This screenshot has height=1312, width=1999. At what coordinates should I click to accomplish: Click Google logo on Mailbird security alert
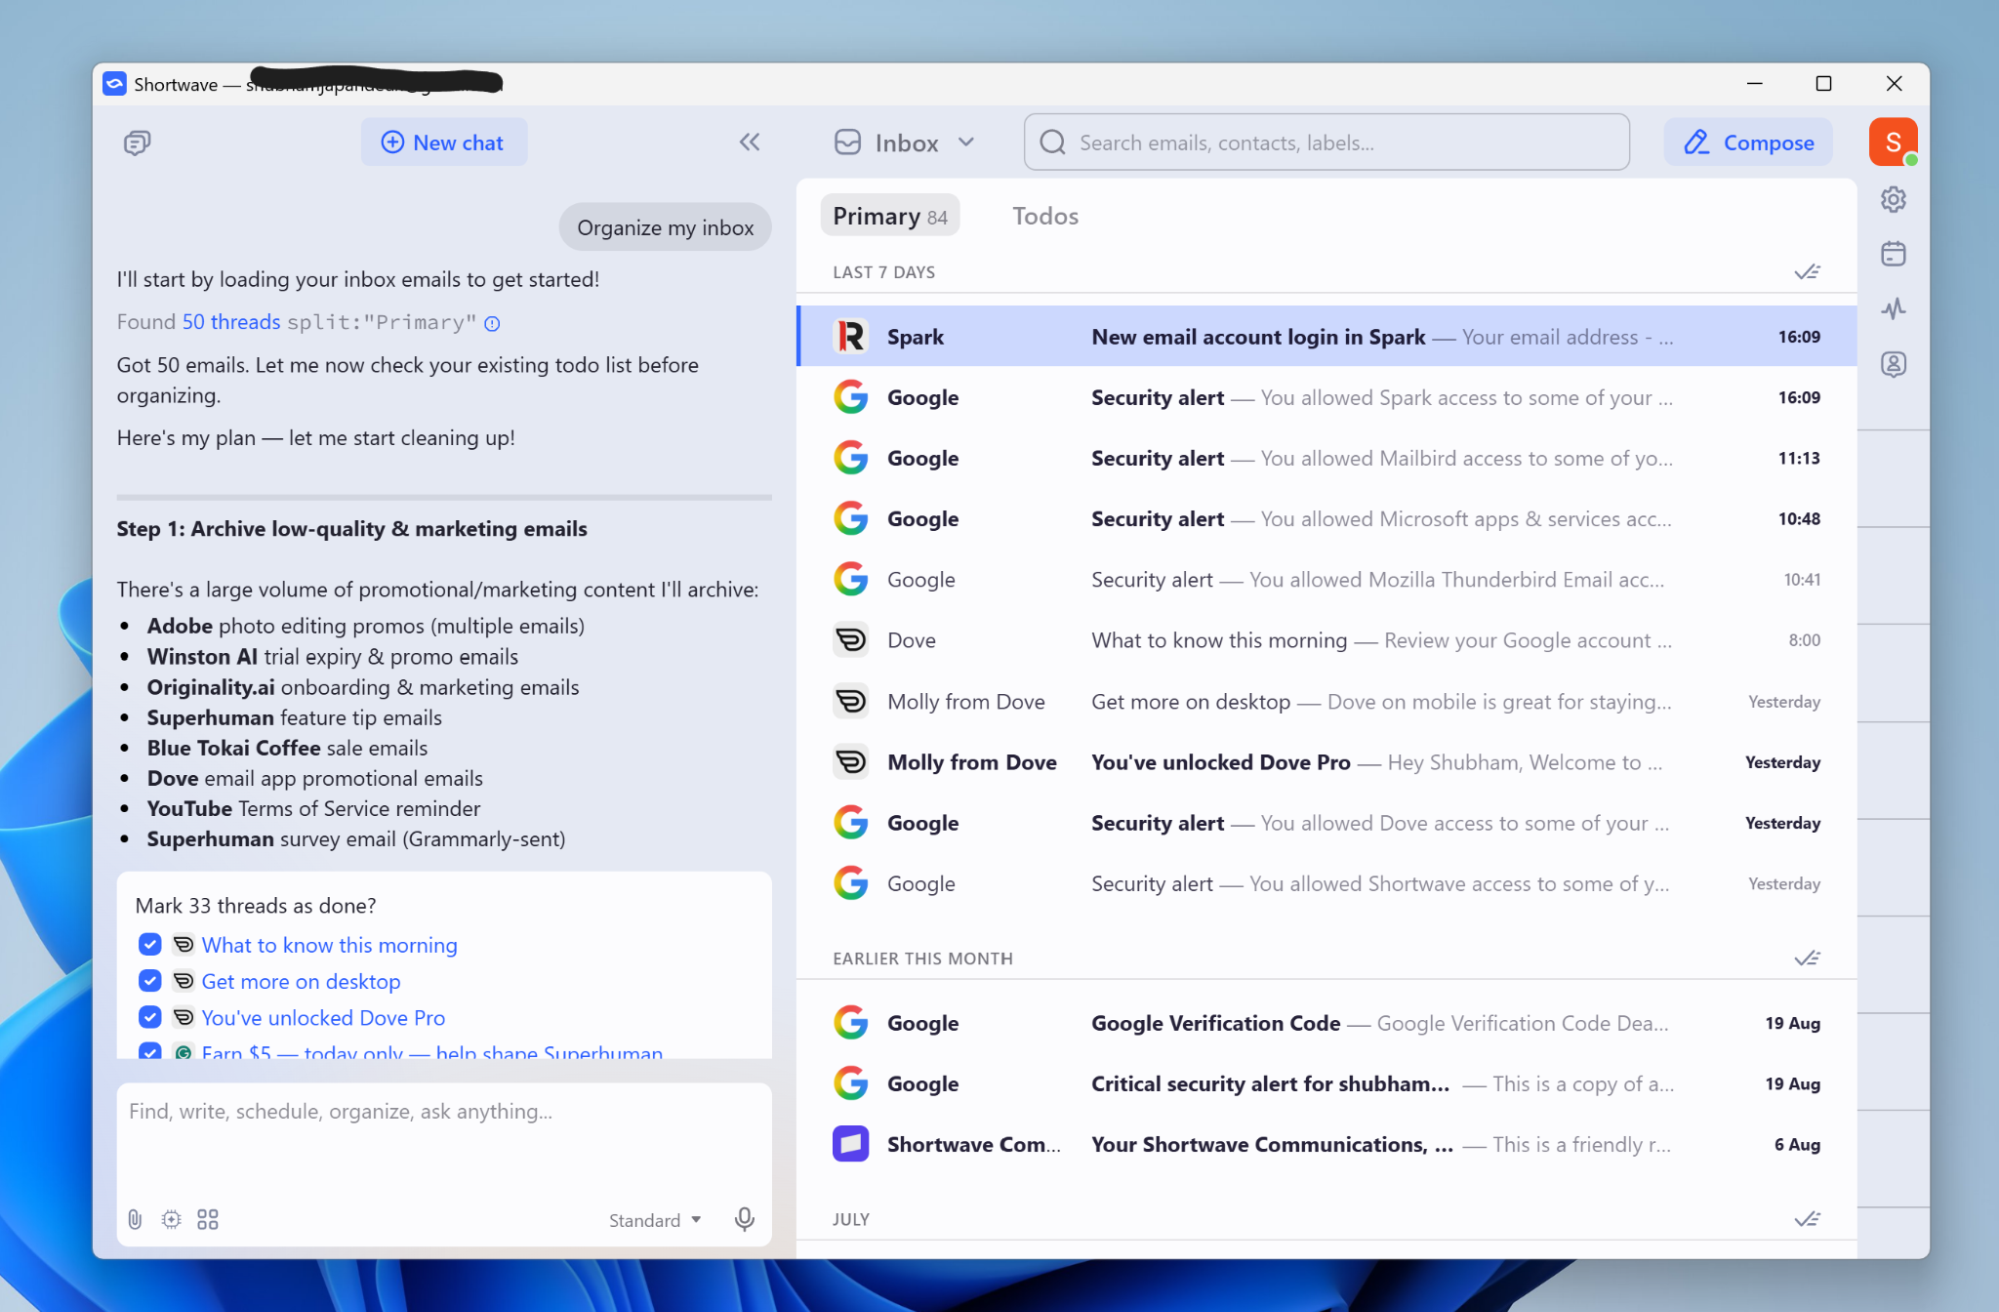[851, 458]
